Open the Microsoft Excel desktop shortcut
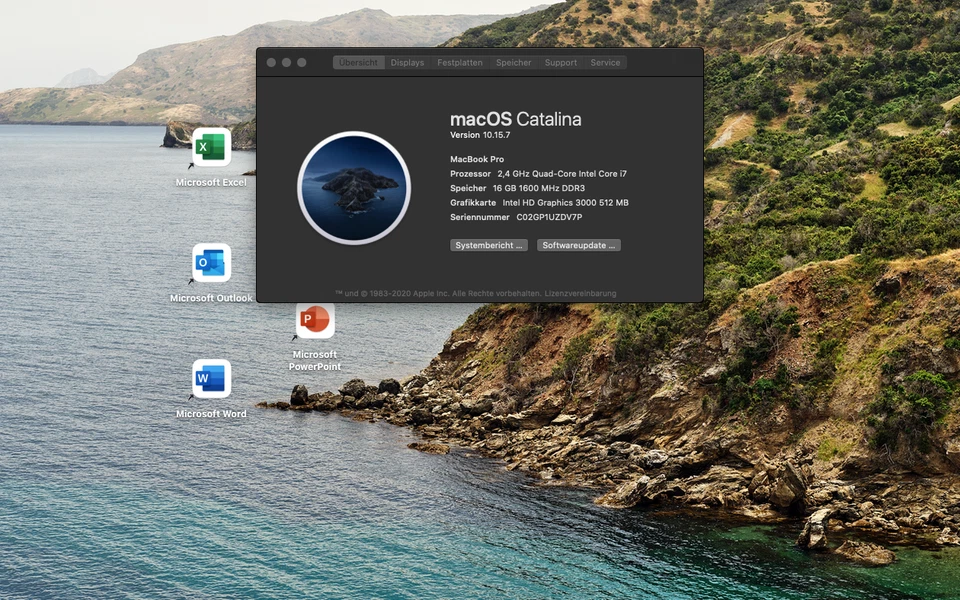 coord(211,148)
